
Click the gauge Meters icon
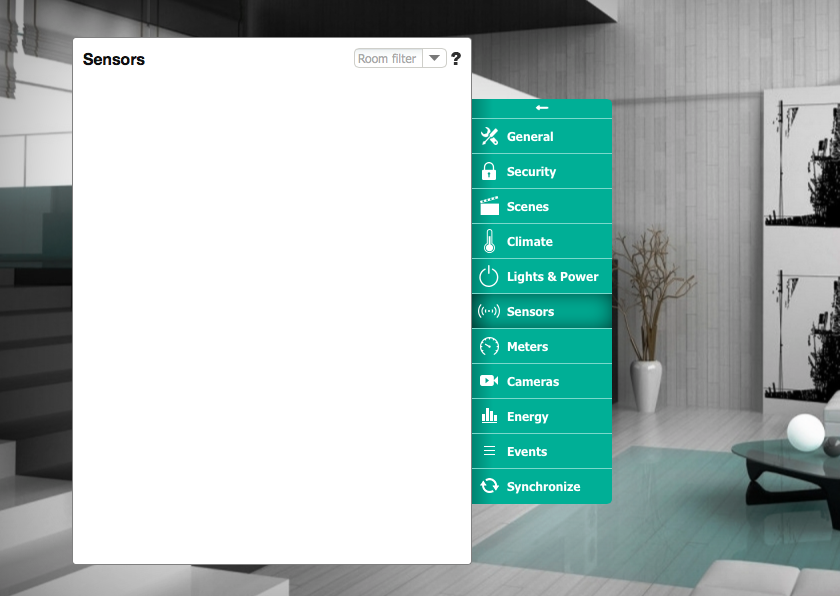489,347
